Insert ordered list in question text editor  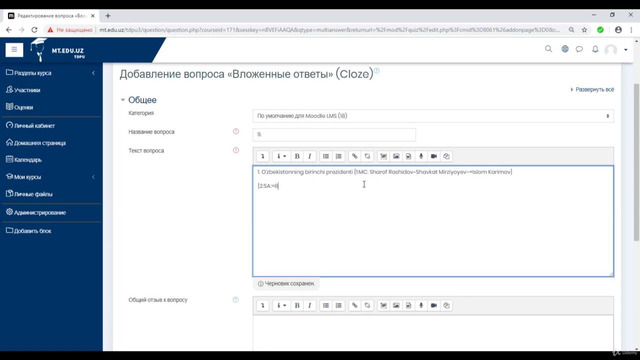pos(338,156)
